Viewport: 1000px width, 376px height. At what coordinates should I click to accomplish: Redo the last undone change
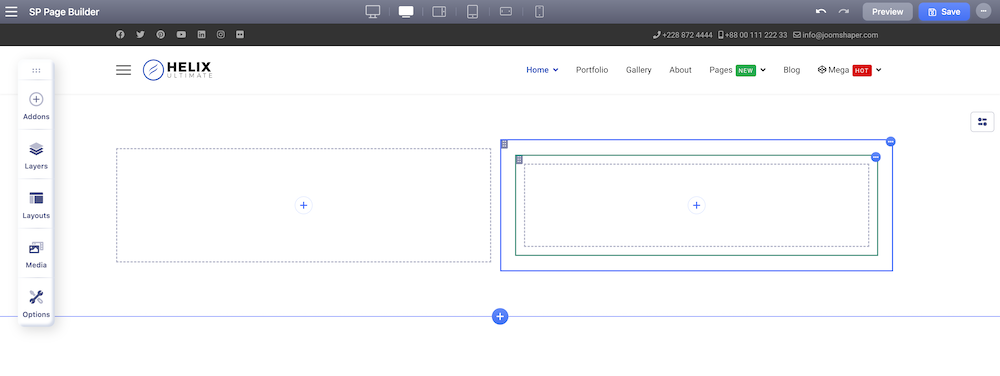[844, 11]
